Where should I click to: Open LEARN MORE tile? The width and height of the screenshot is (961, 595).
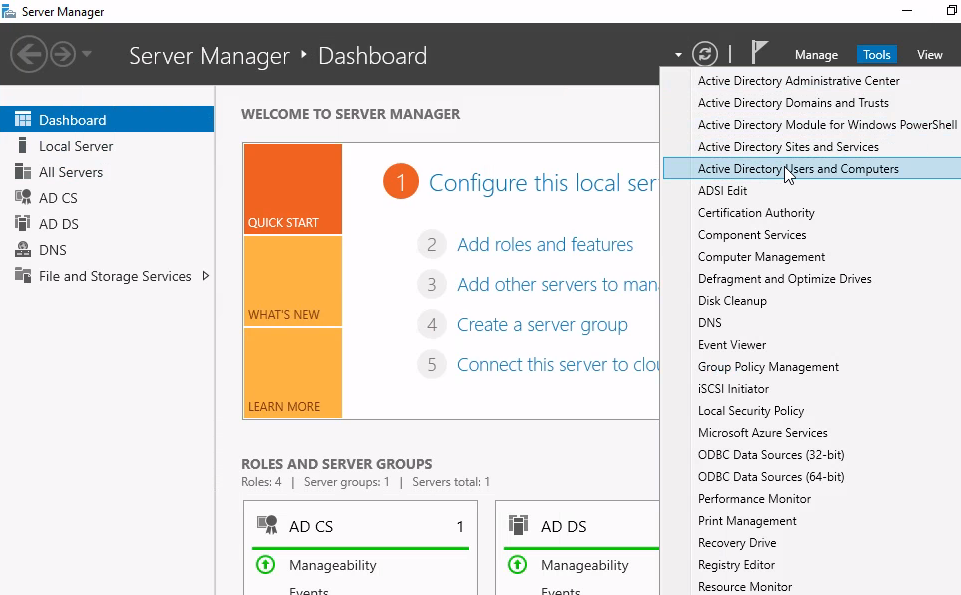[292, 373]
